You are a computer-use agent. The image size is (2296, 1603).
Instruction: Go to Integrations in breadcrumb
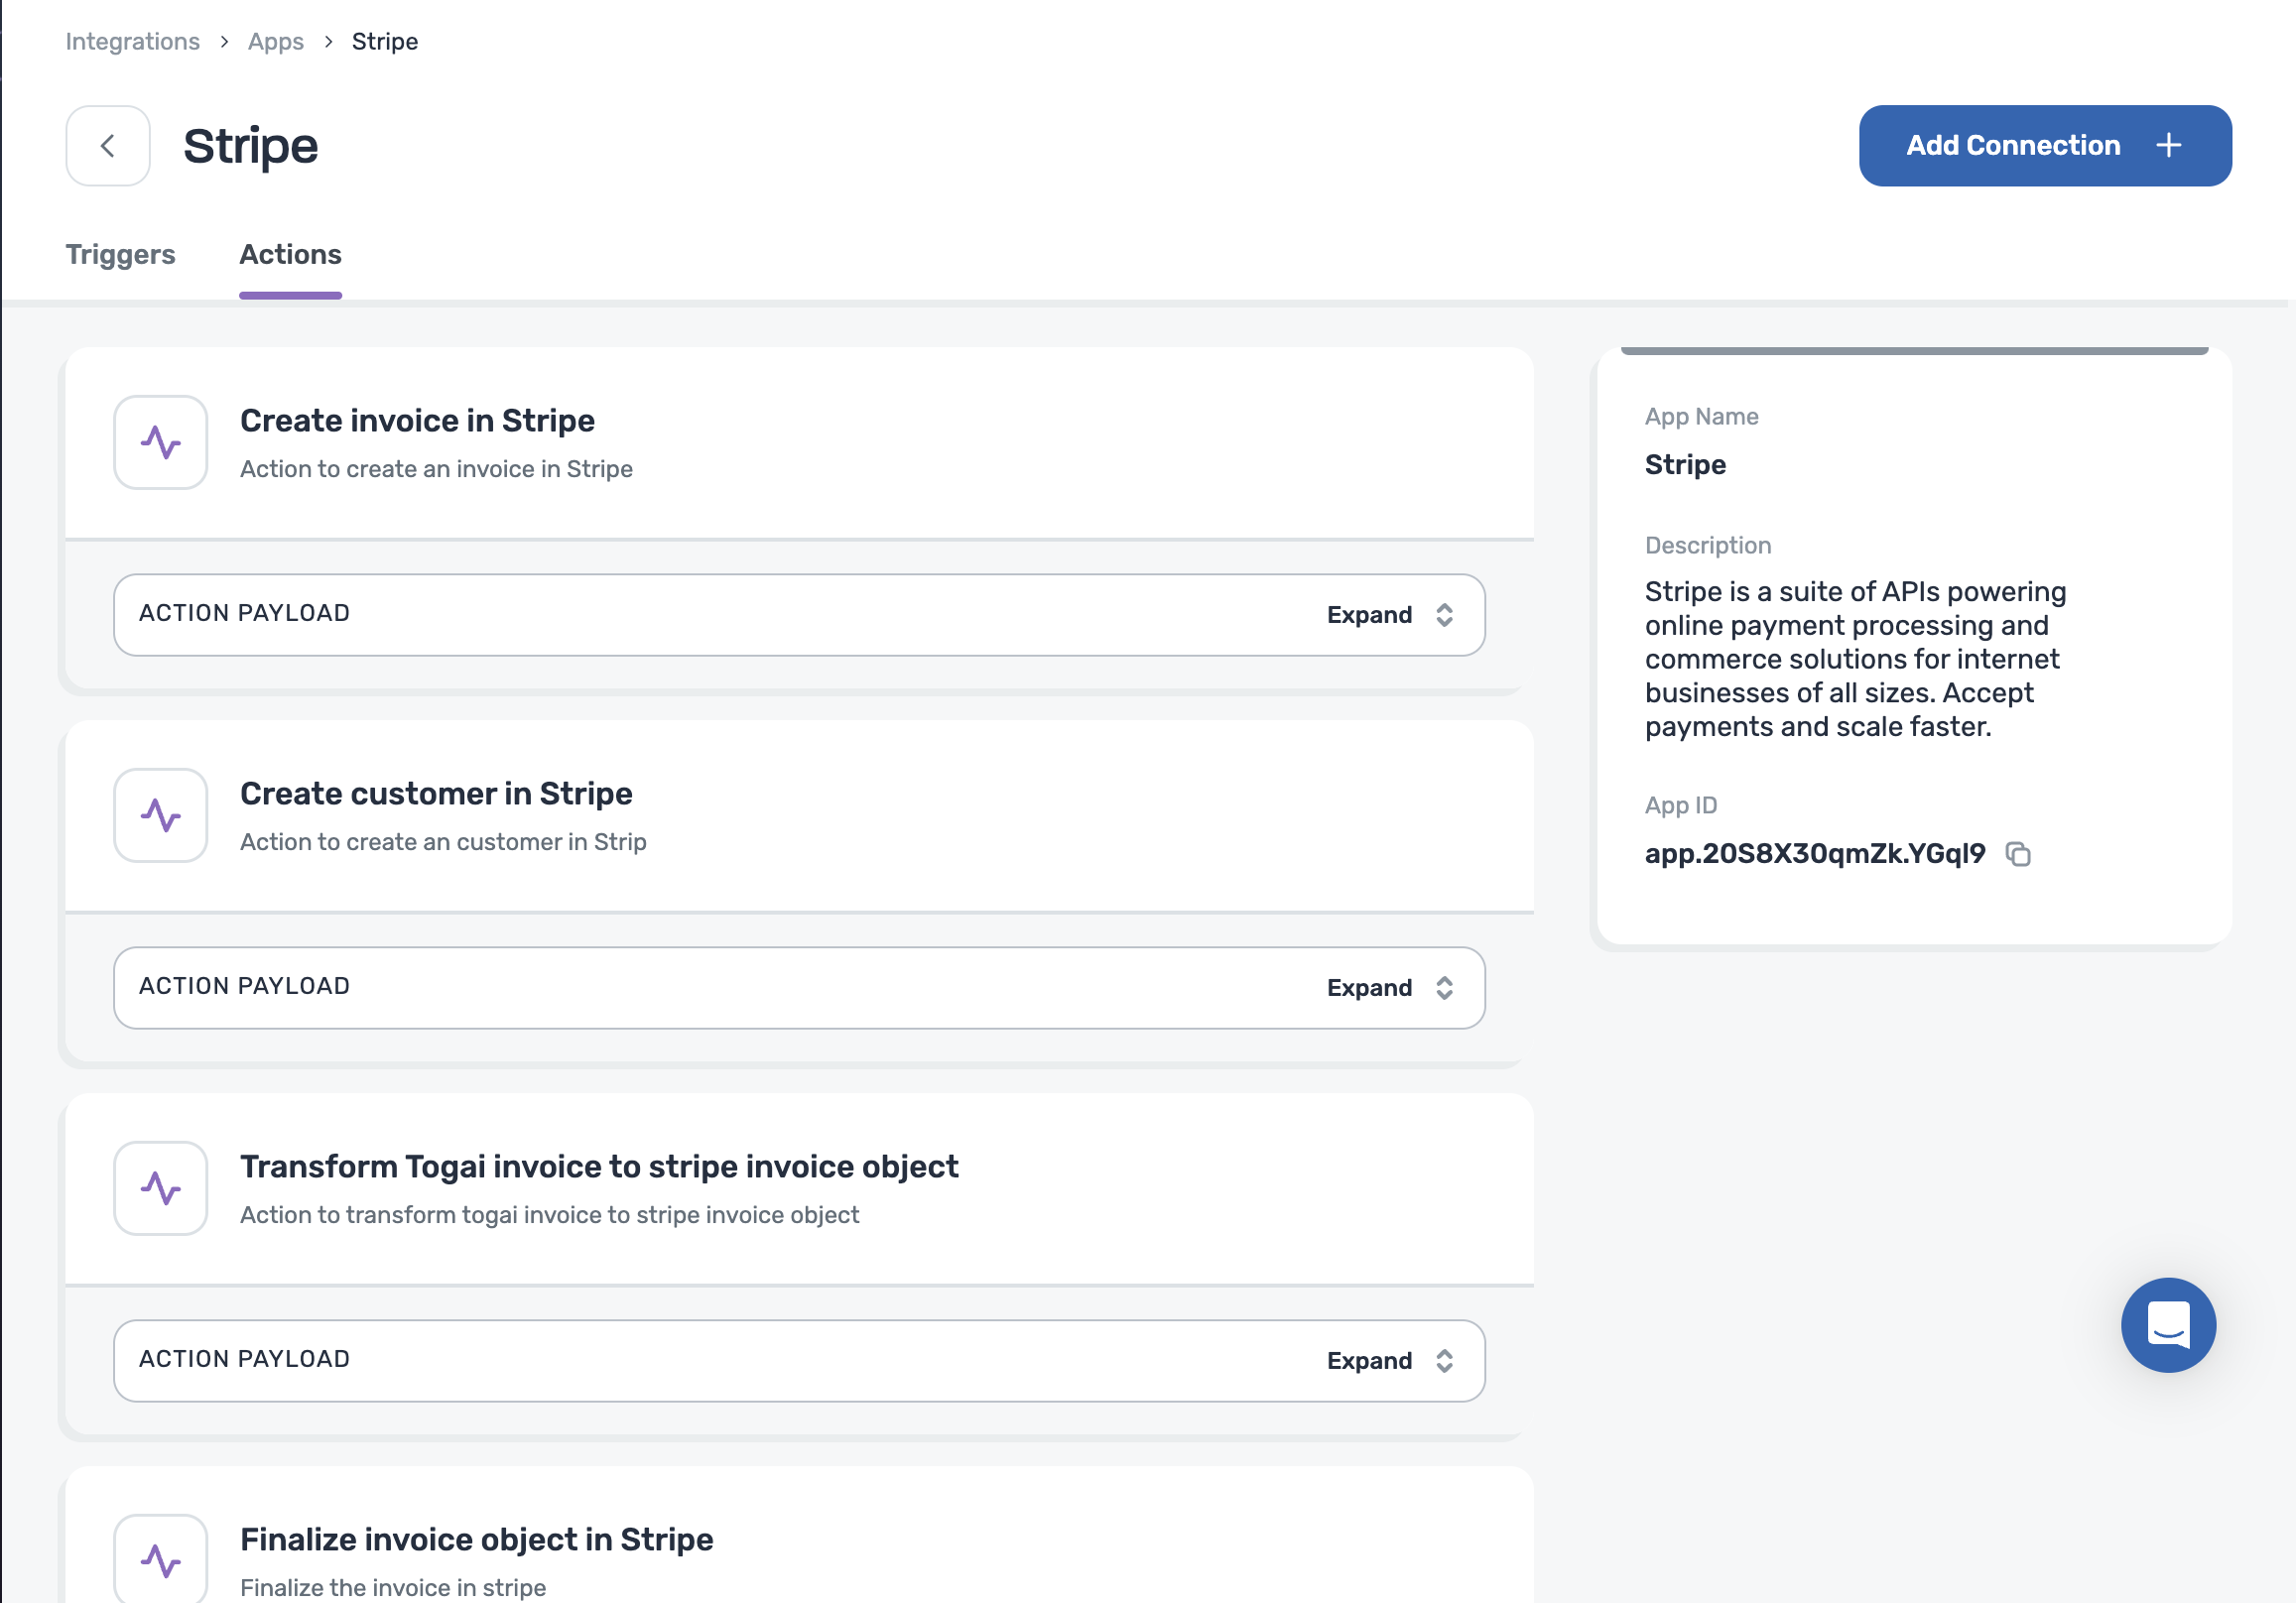coord(133,42)
